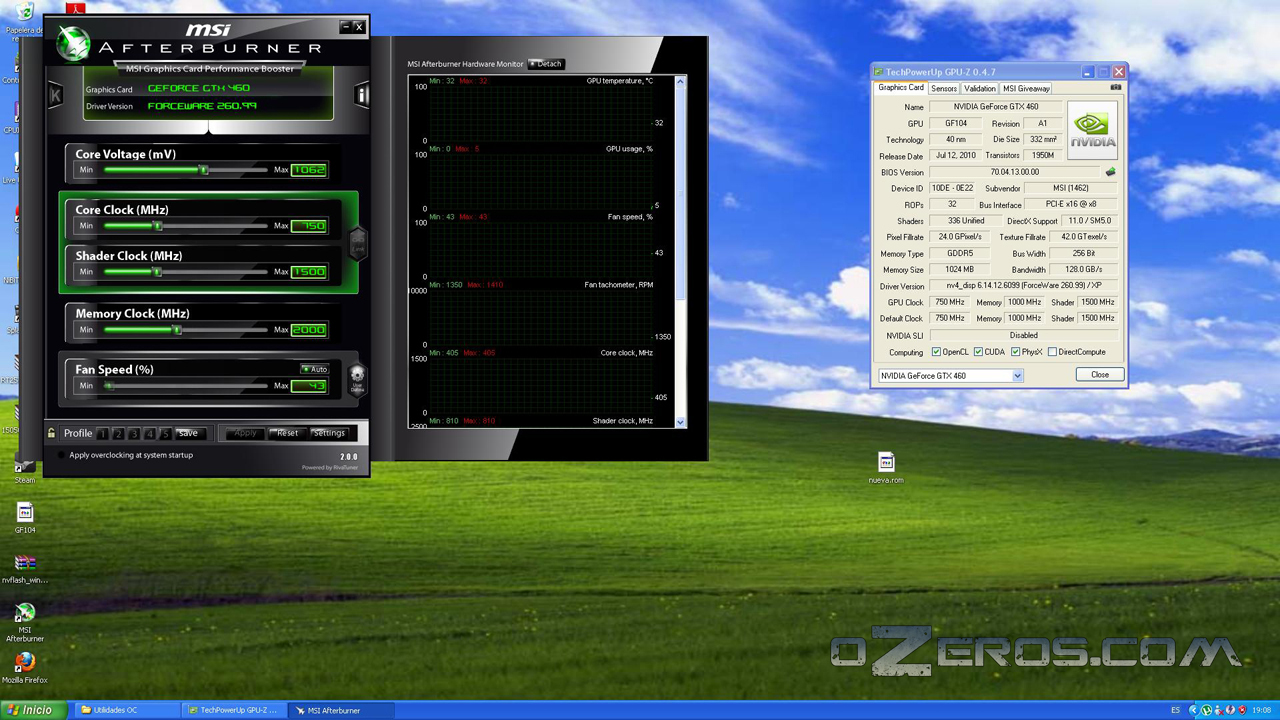Click the hardware monitor scroll down arrow
Screen dimensions: 1280x720
click(681, 422)
